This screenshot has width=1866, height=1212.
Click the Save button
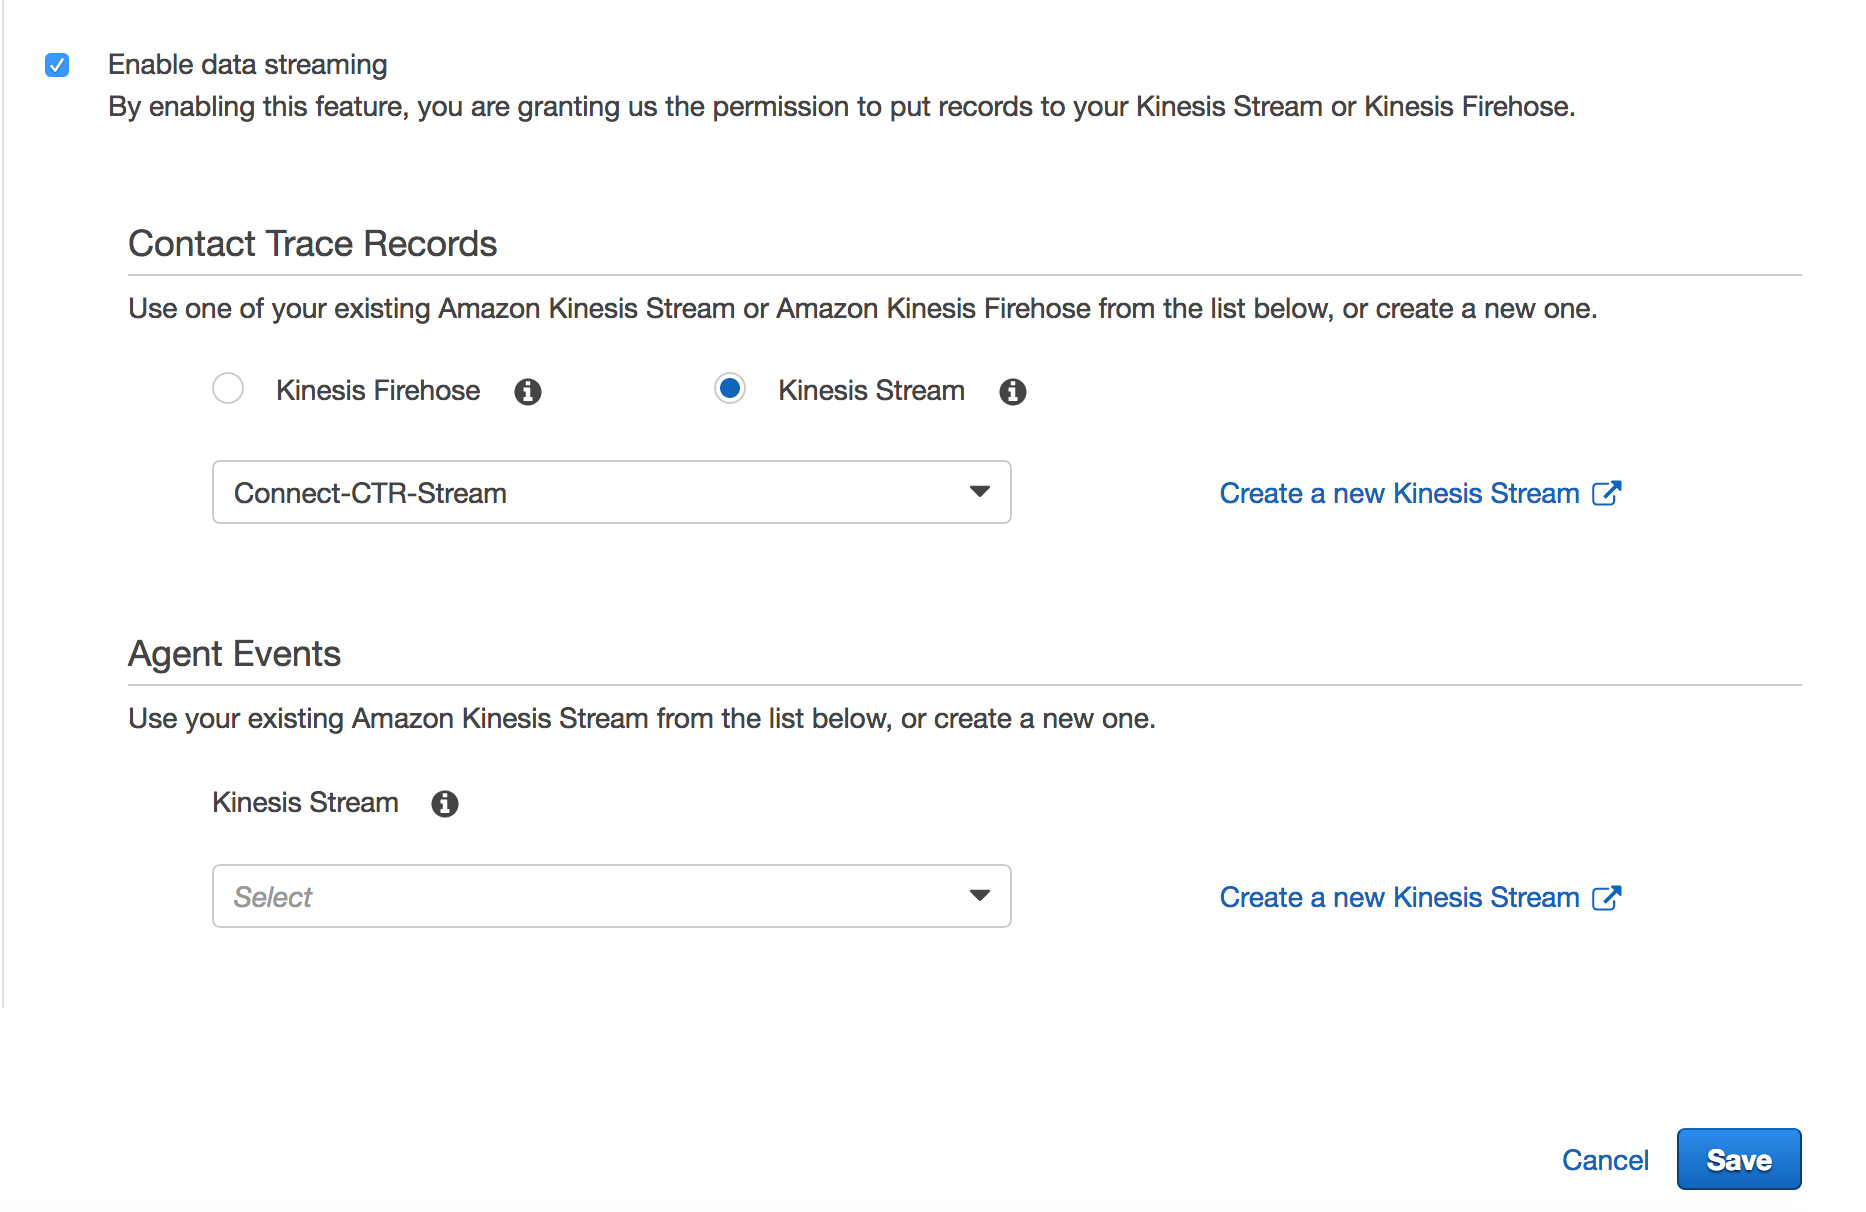click(1739, 1159)
